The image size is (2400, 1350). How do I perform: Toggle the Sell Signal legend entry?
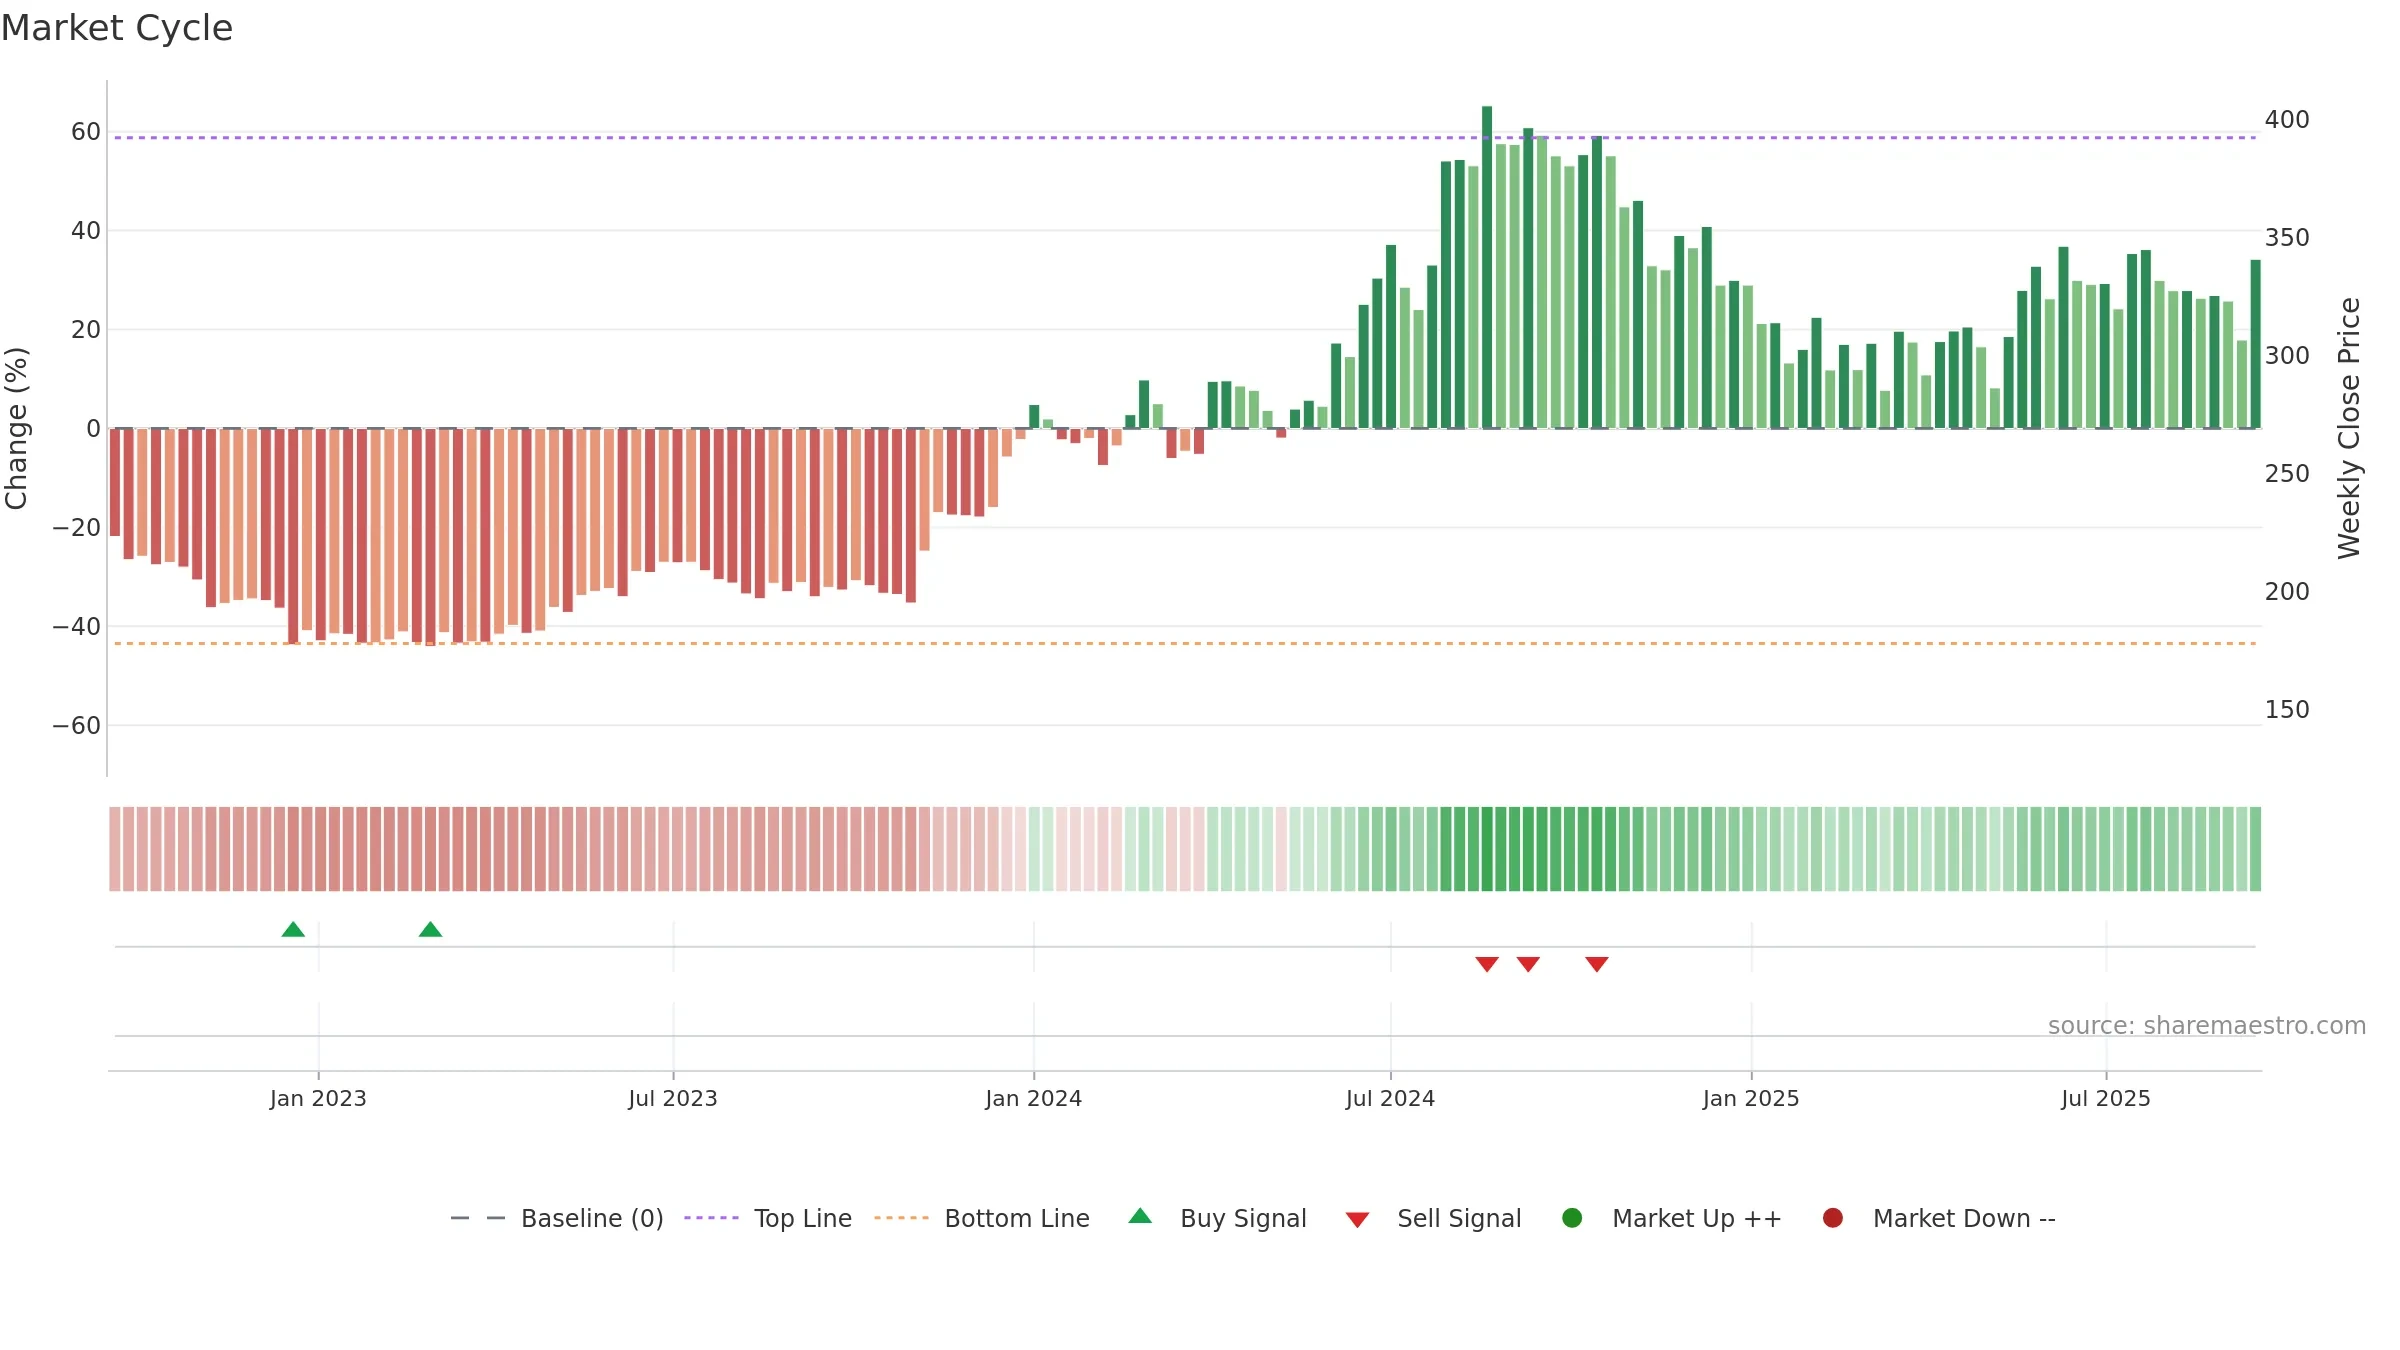1433,1218
